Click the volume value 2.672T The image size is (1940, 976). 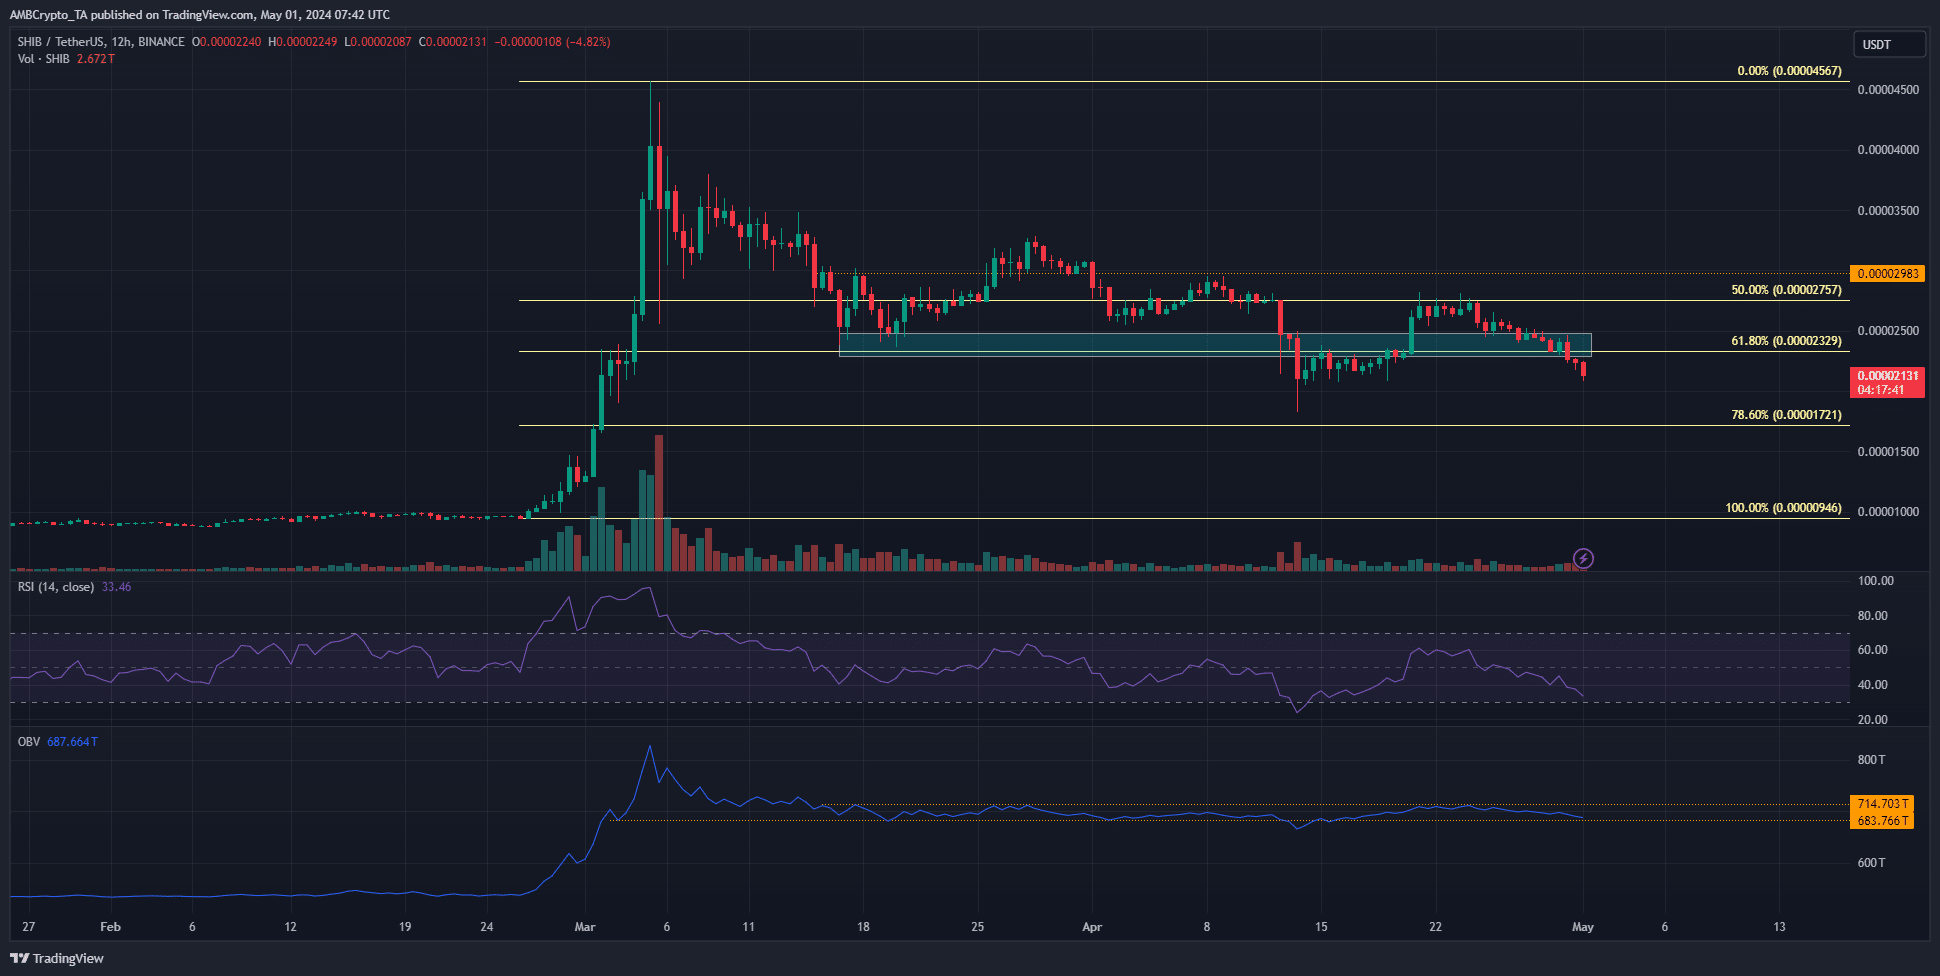(x=95, y=59)
